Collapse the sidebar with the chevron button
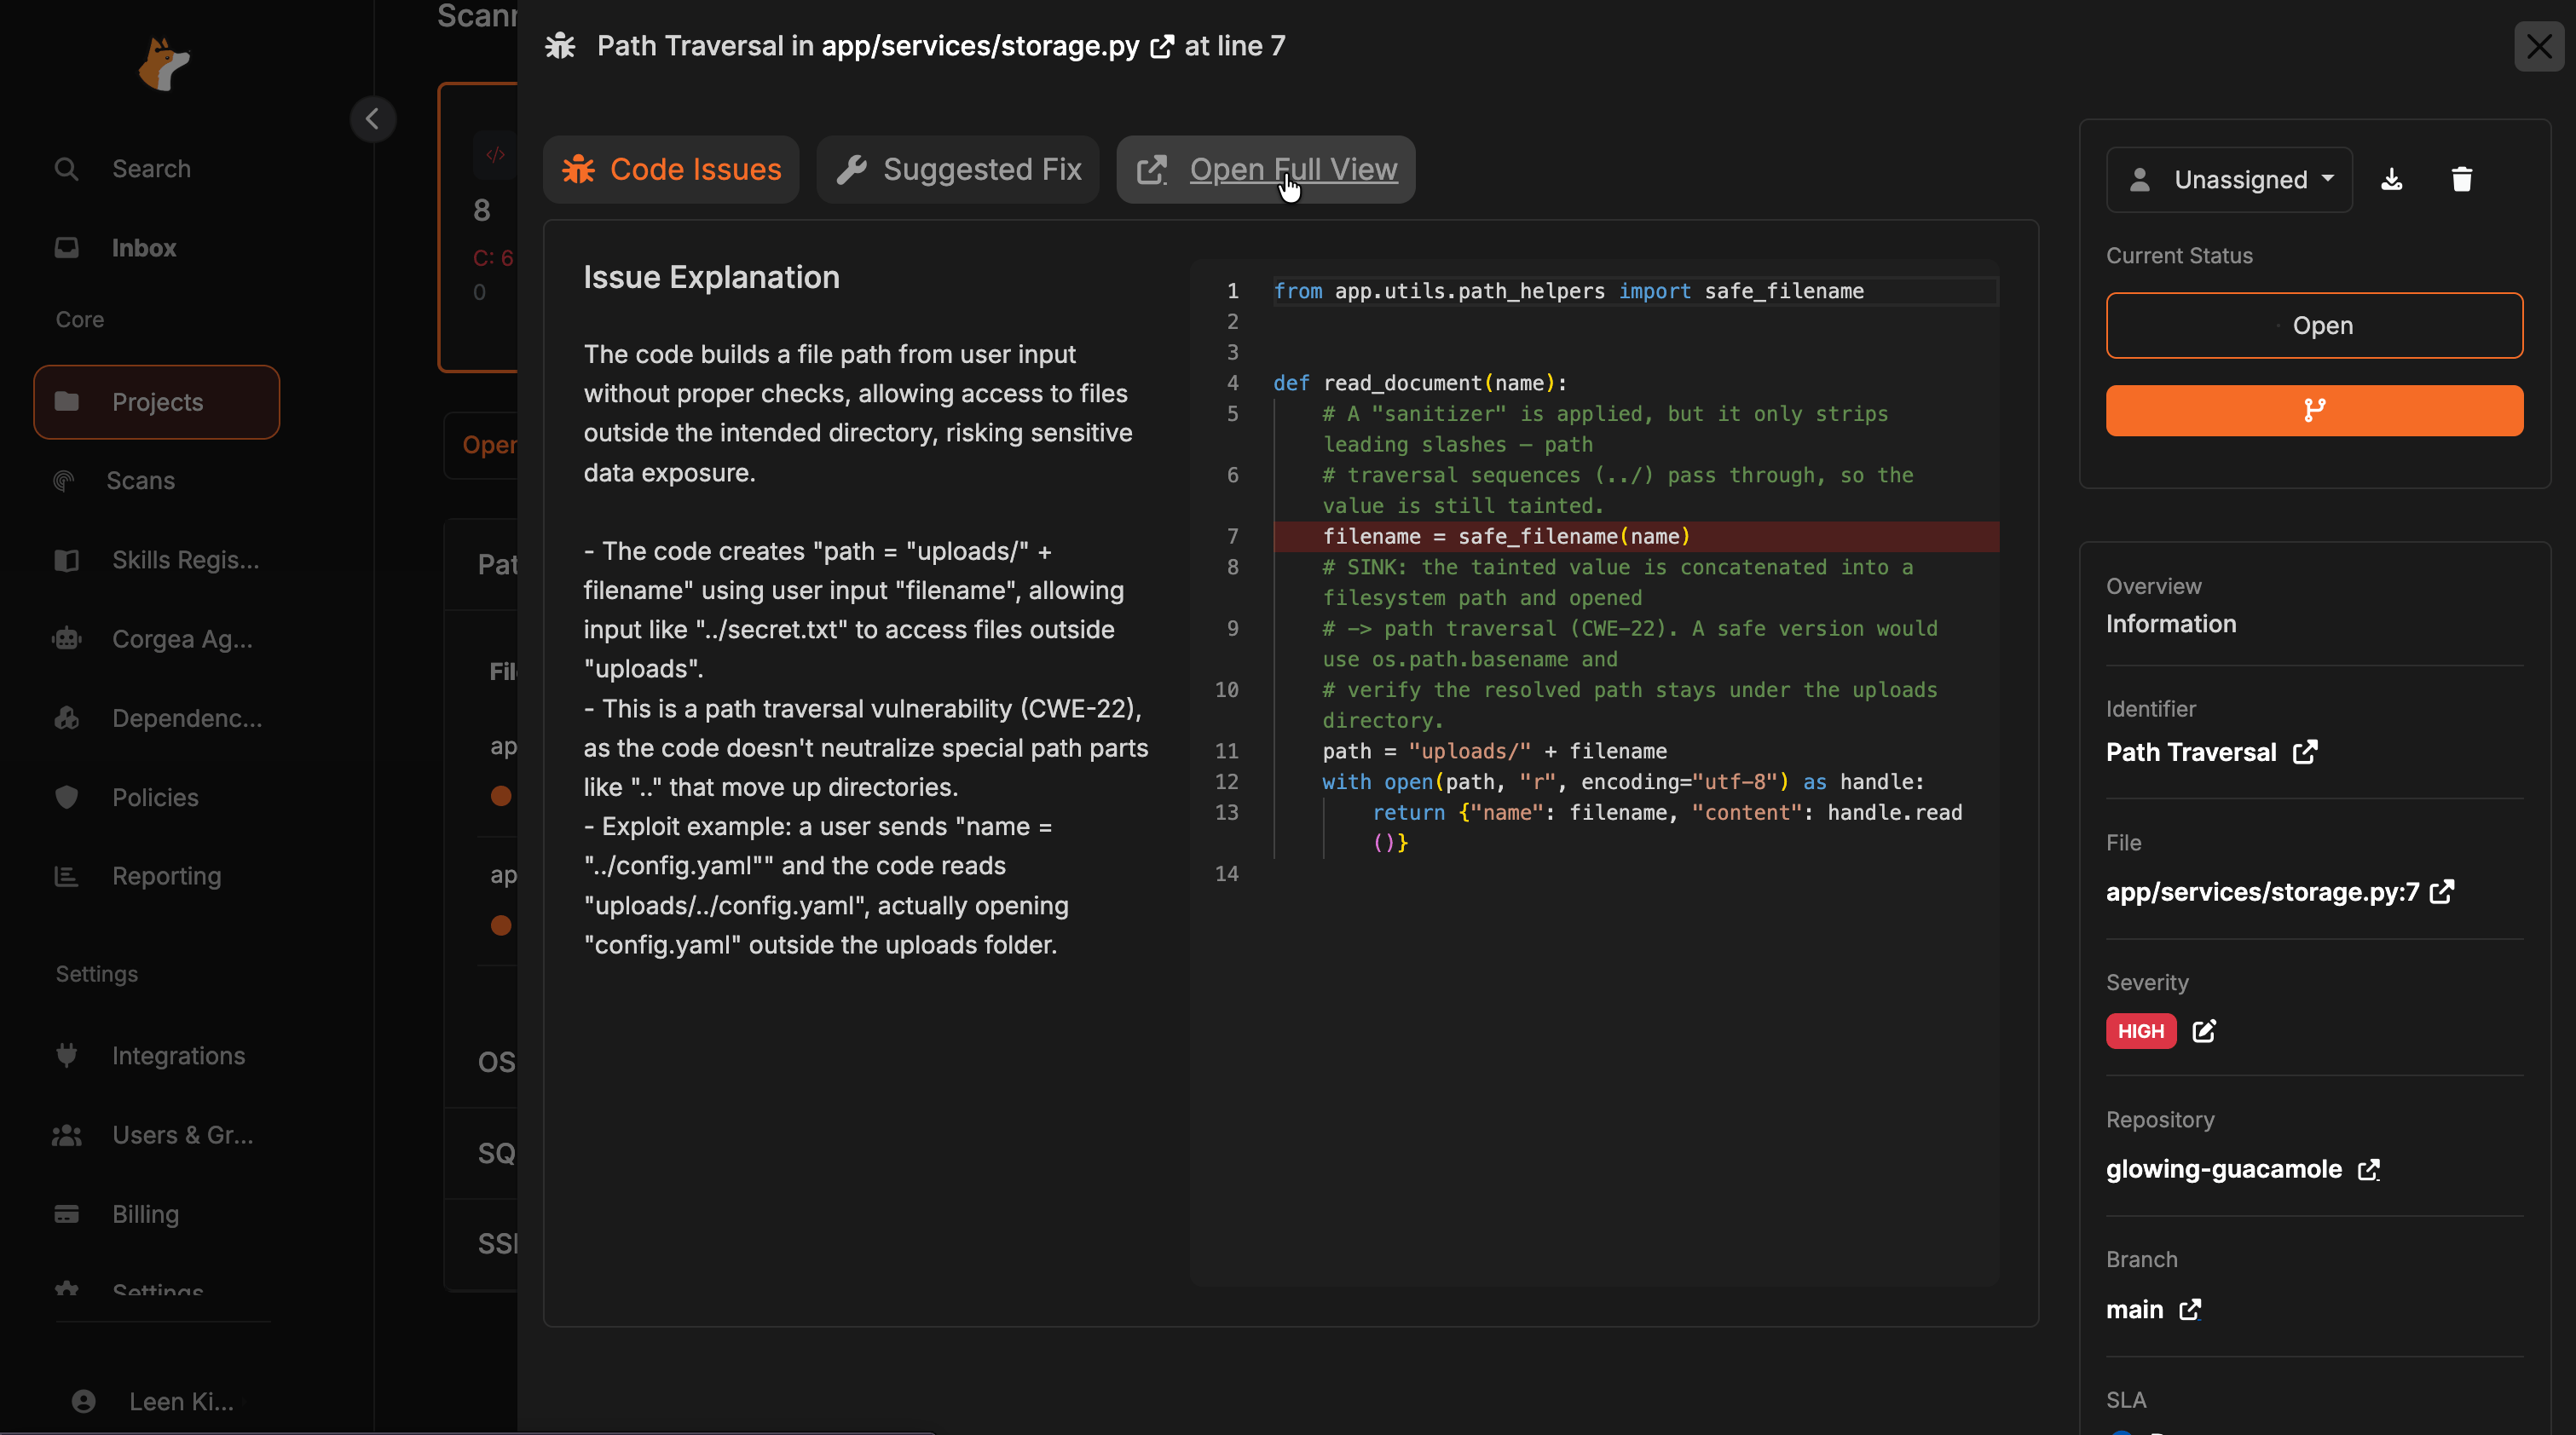The height and width of the screenshot is (1435, 2576). [372, 119]
